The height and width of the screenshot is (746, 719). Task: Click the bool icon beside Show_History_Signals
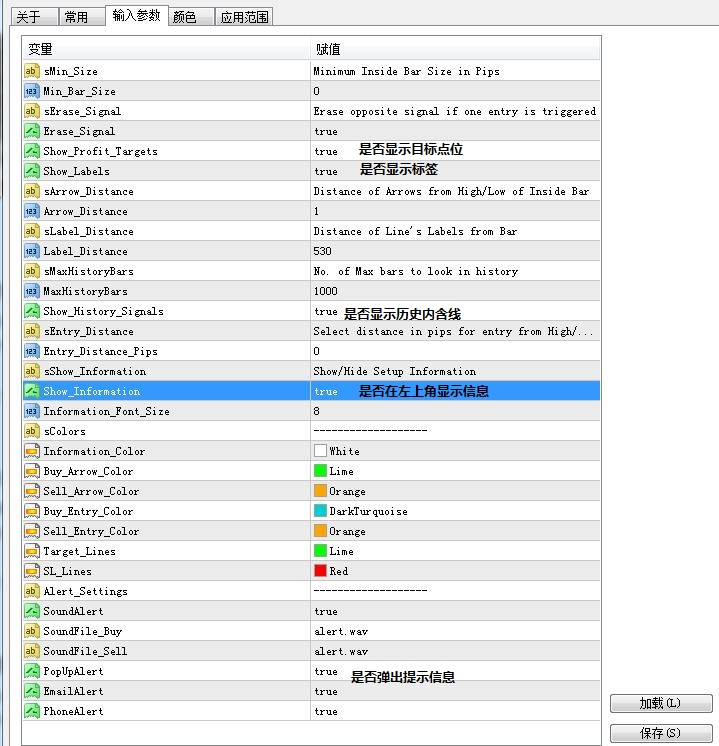pos(31,311)
